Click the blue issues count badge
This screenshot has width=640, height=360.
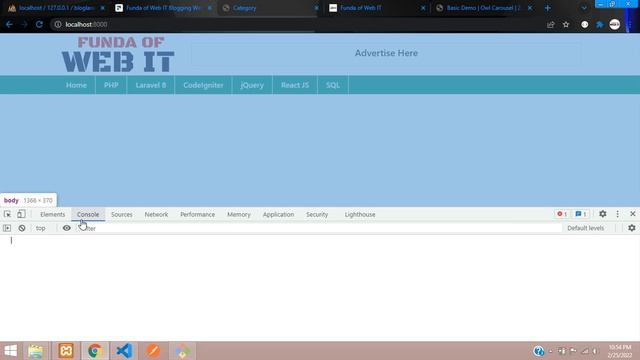click(x=581, y=214)
